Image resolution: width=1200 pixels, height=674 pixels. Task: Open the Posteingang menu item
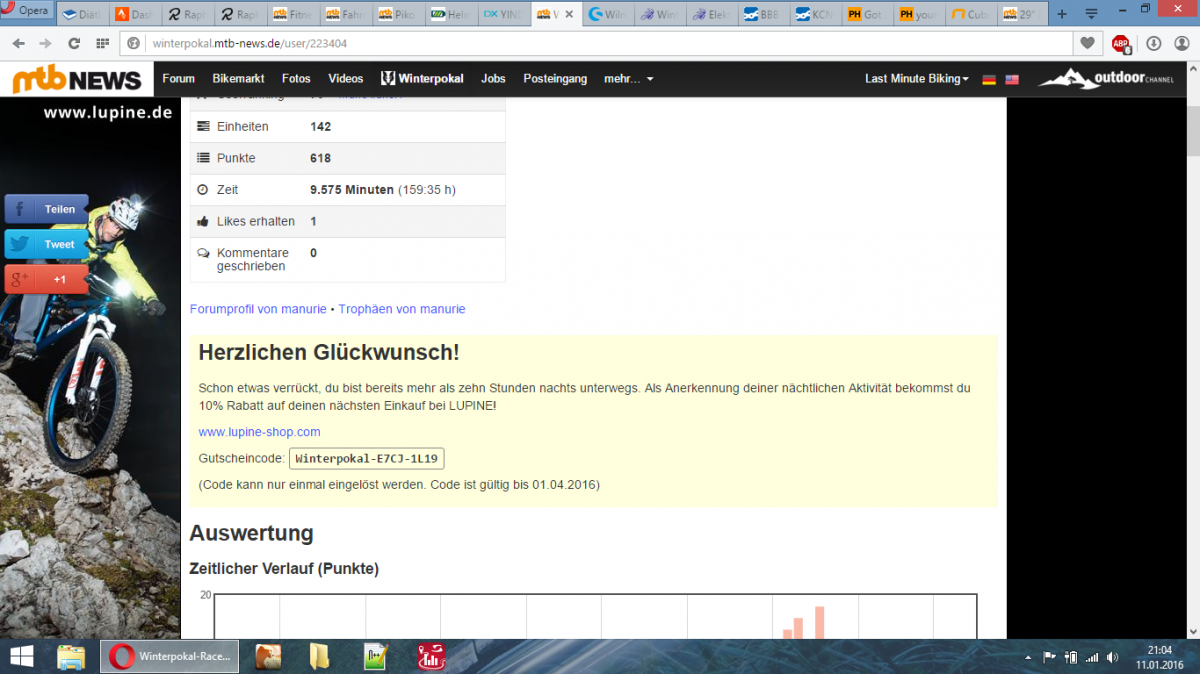pyautogui.click(x=555, y=79)
